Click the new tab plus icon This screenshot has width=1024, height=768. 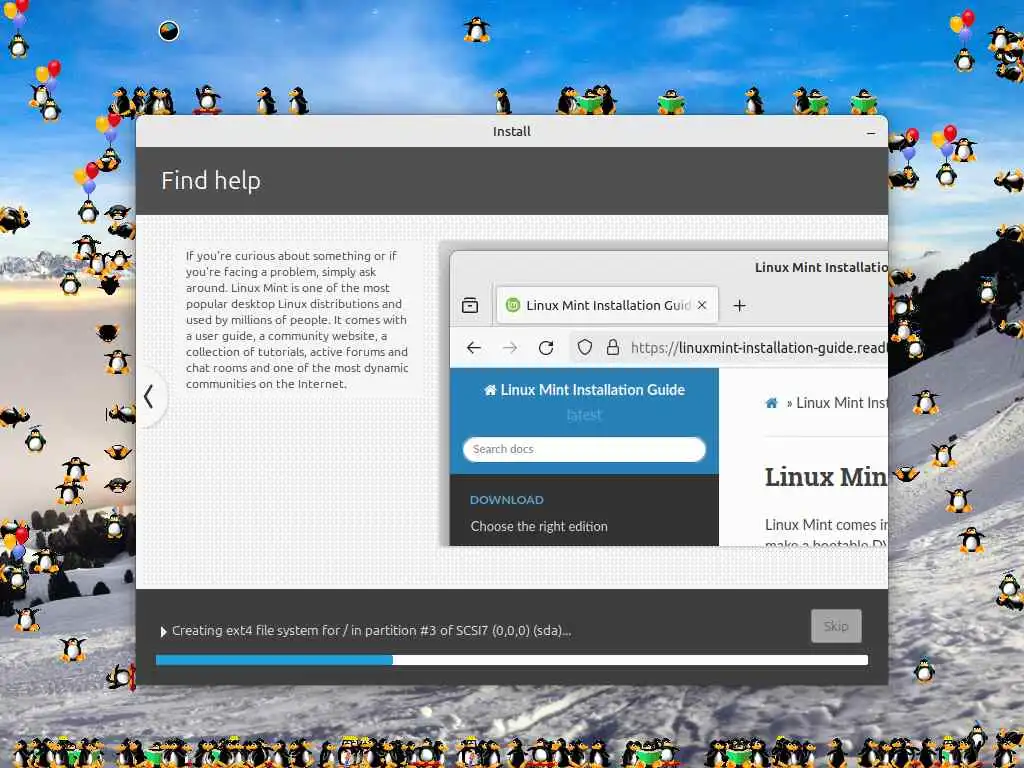739,306
